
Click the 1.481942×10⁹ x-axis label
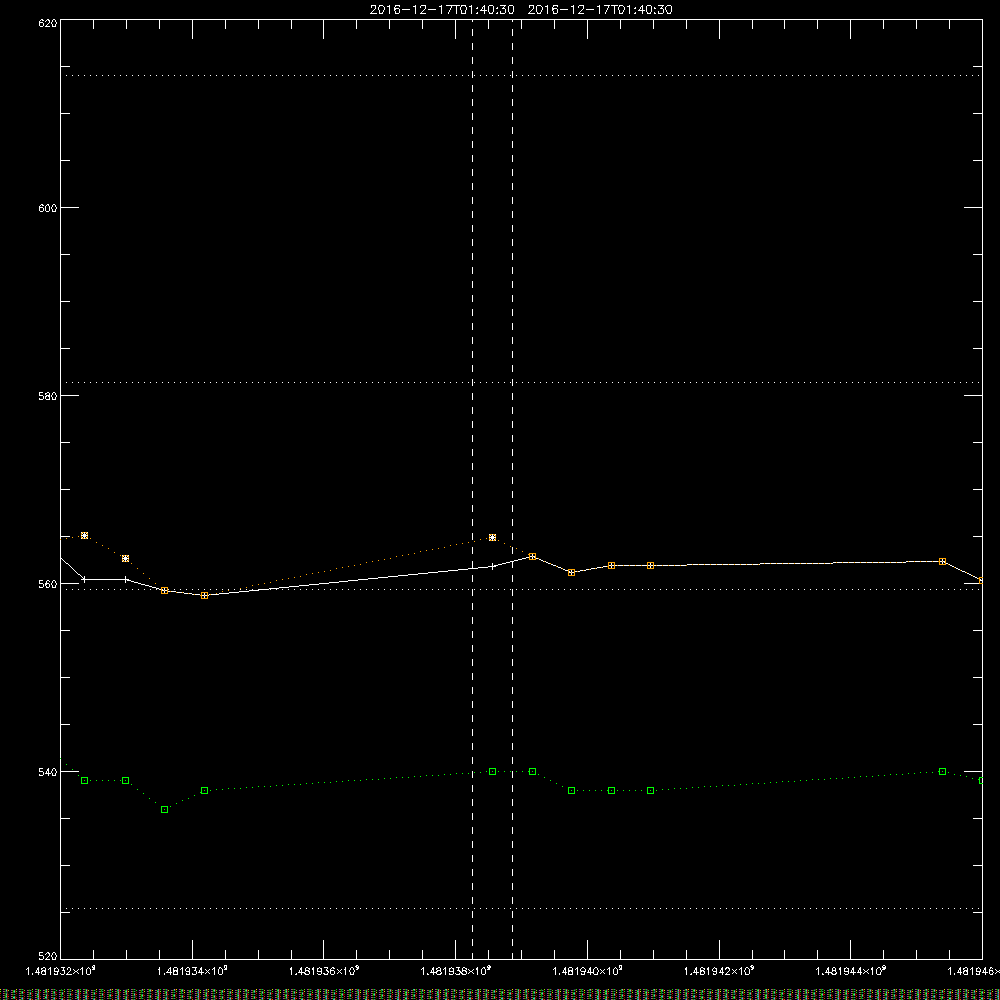[x=719, y=971]
